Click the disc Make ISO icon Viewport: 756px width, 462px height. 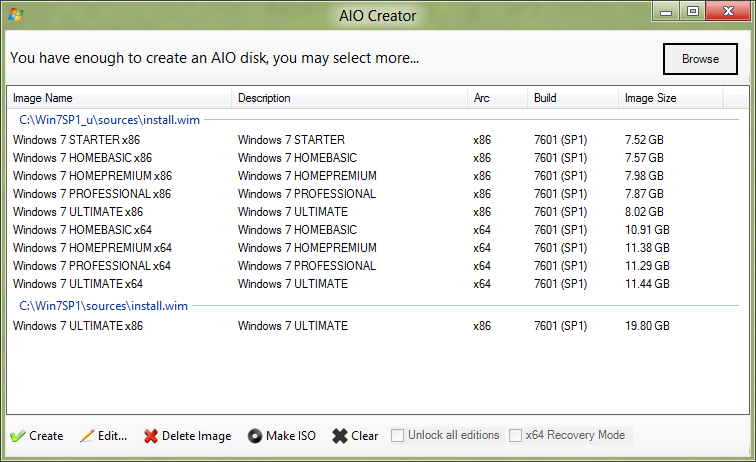coord(255,436)
